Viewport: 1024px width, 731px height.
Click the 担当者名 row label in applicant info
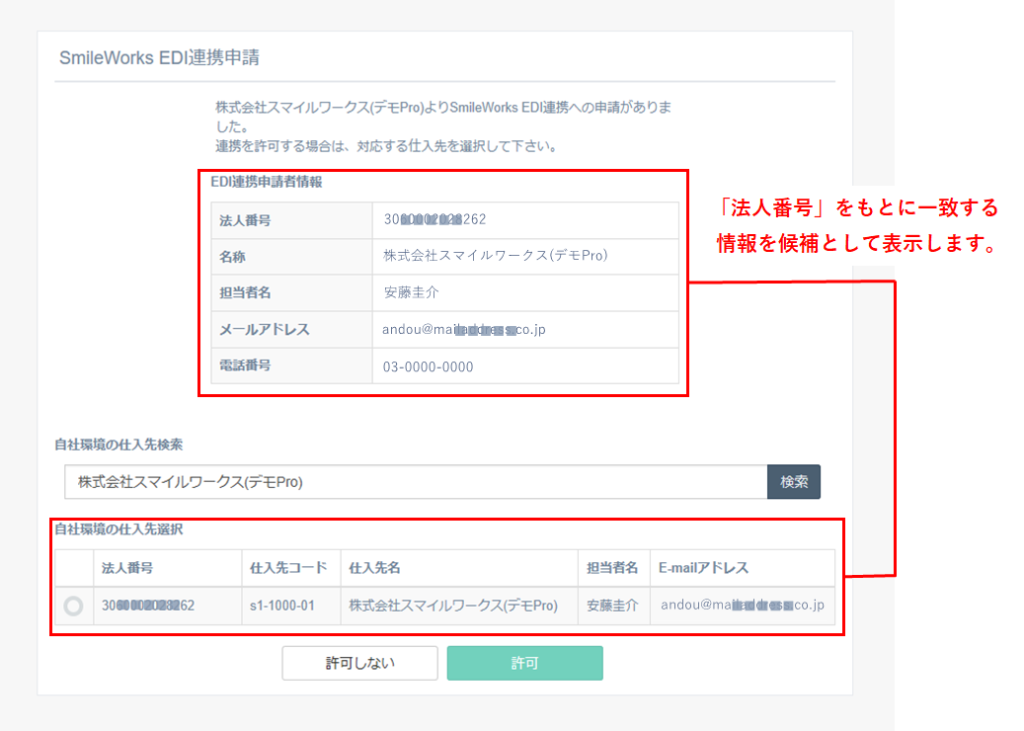click(x=245, y=293)
